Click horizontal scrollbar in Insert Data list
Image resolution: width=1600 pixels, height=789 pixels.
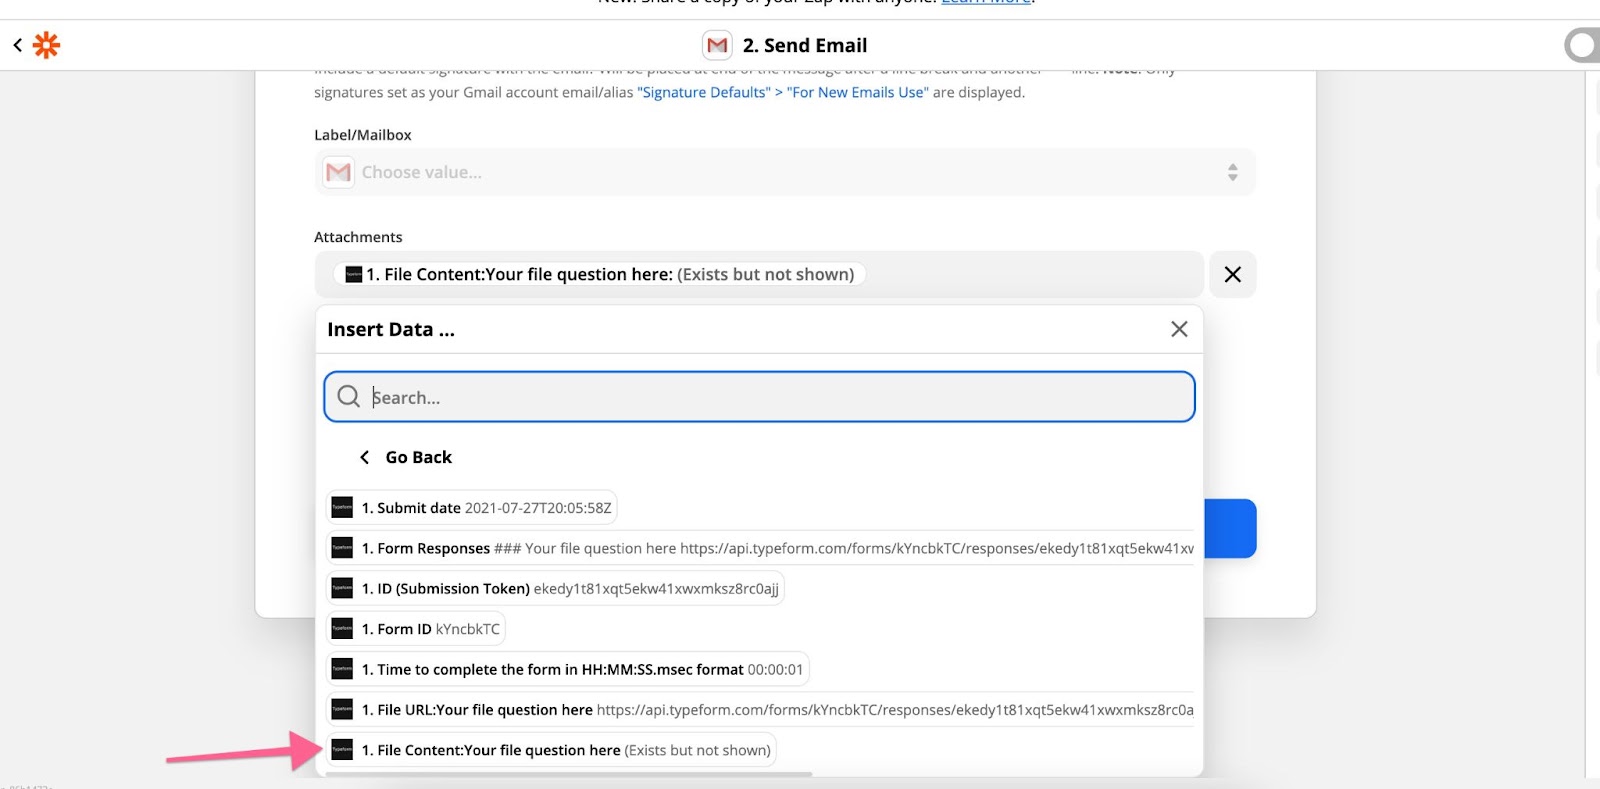click(568, 774)
